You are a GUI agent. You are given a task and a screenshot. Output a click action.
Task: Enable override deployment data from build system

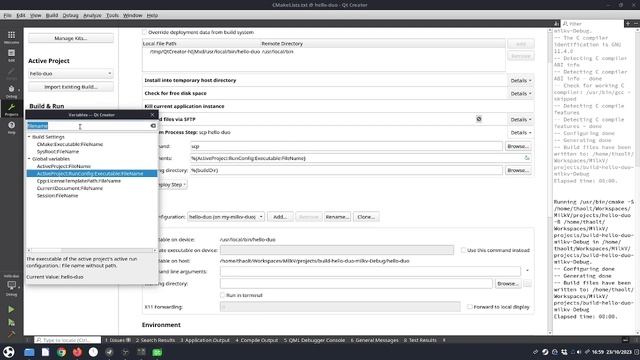(x=144, y=32)
